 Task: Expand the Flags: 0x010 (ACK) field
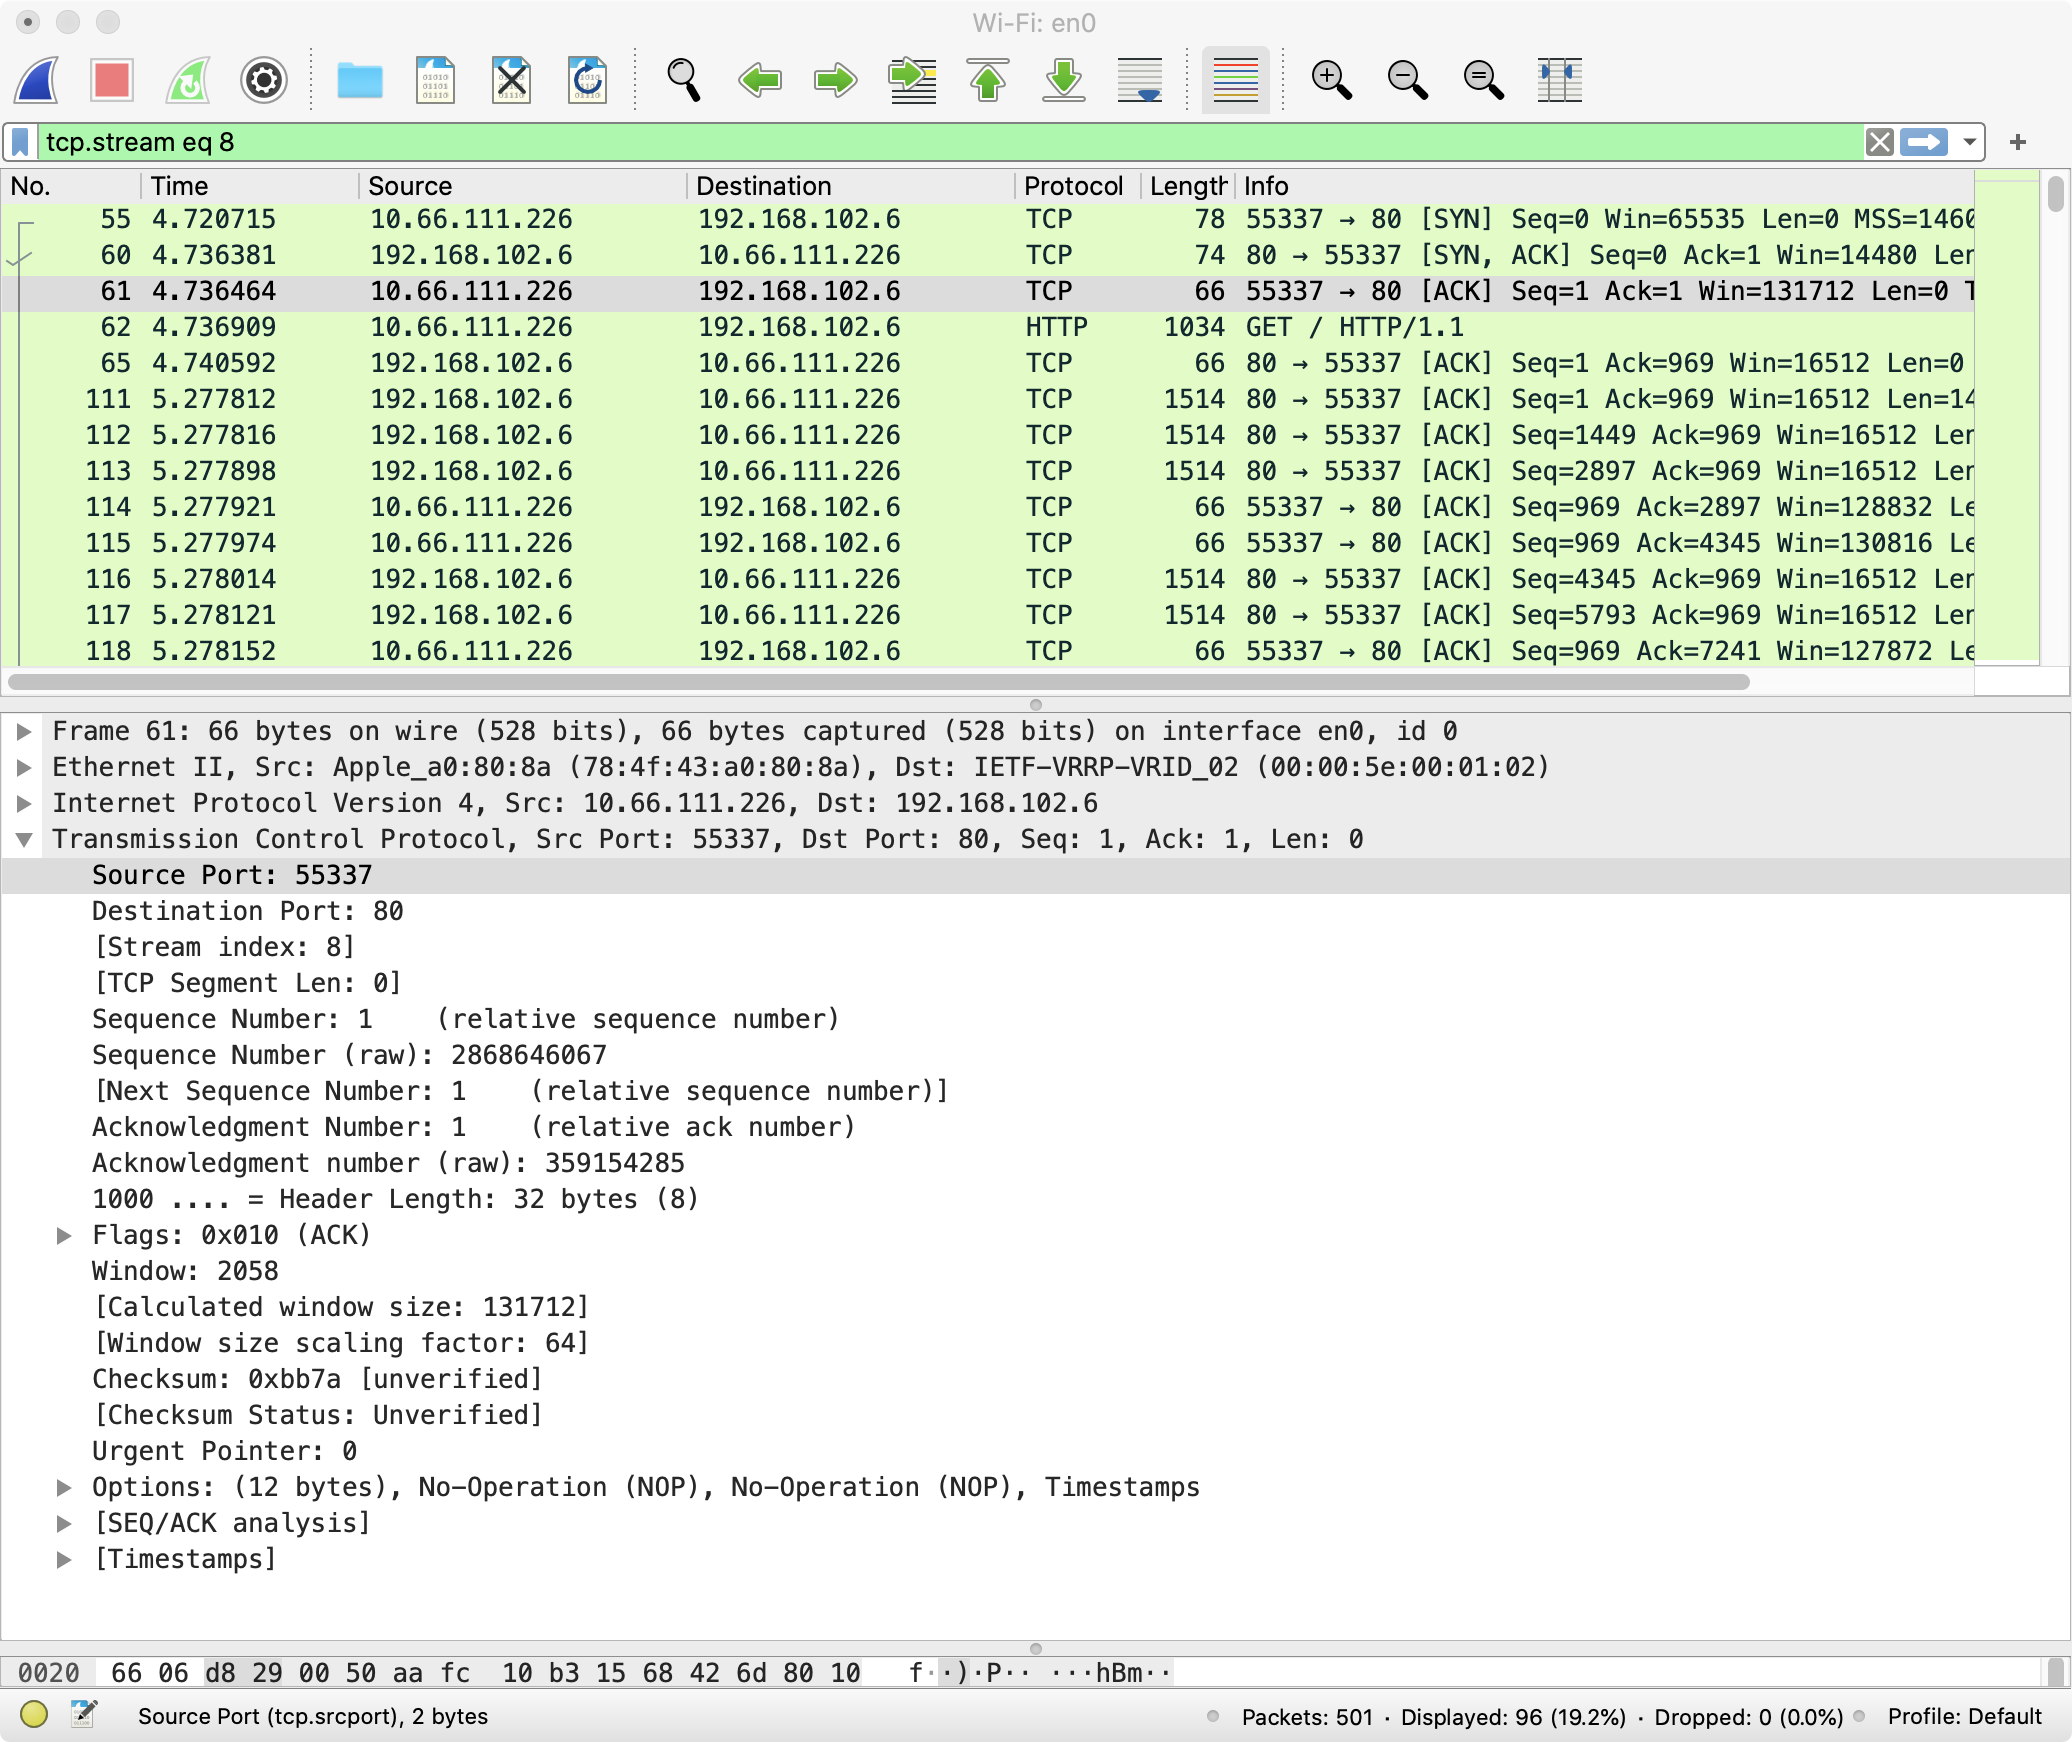(x=64, y=1235)
